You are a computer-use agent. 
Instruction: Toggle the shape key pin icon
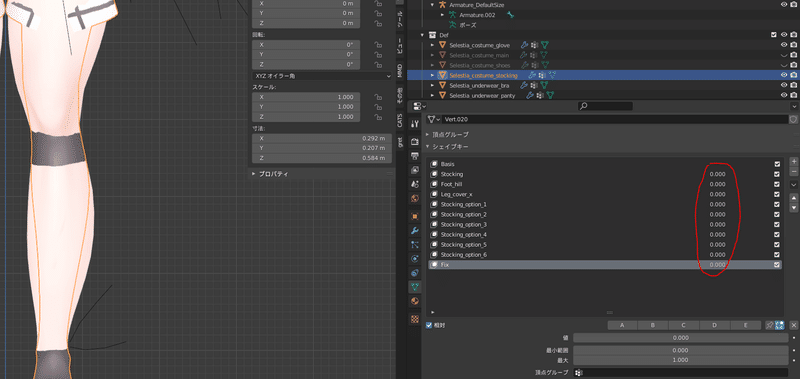coord(769,325)
